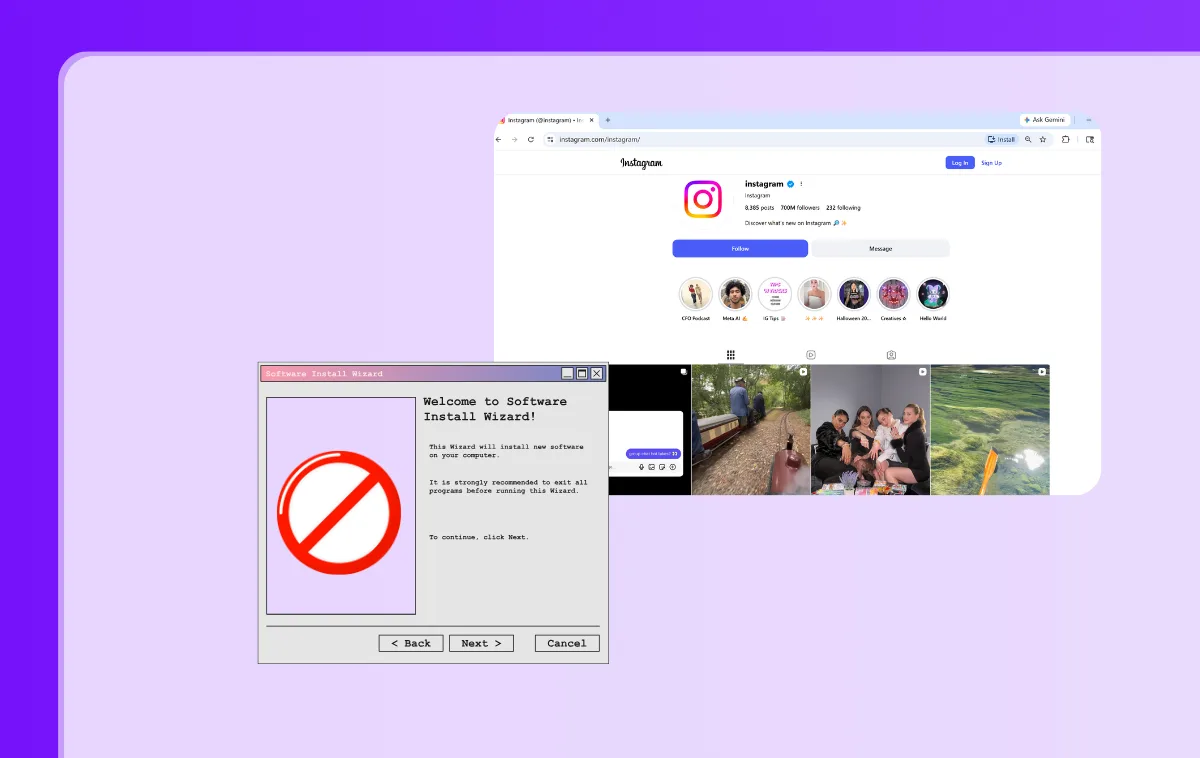
Task: Bookmark this page with the star icon
Action: point(1043,140)
